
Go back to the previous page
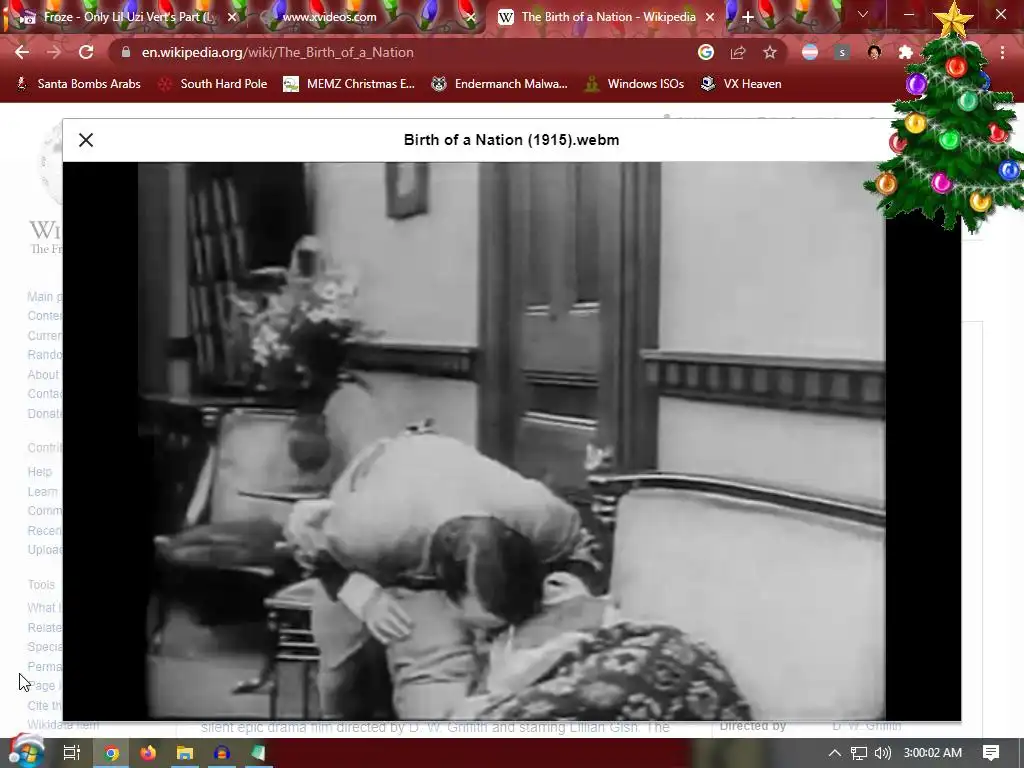pyautogui.click(x=22, y=52)
